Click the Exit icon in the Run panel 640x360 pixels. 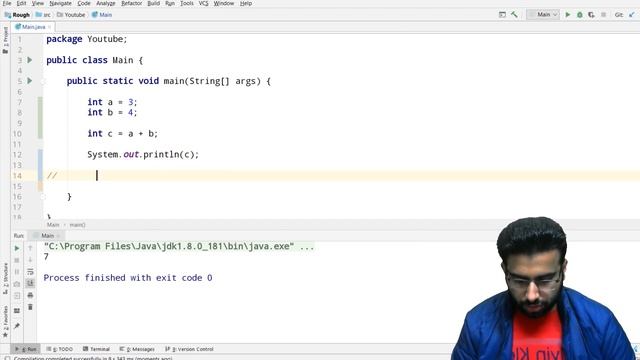coord(17,296)
